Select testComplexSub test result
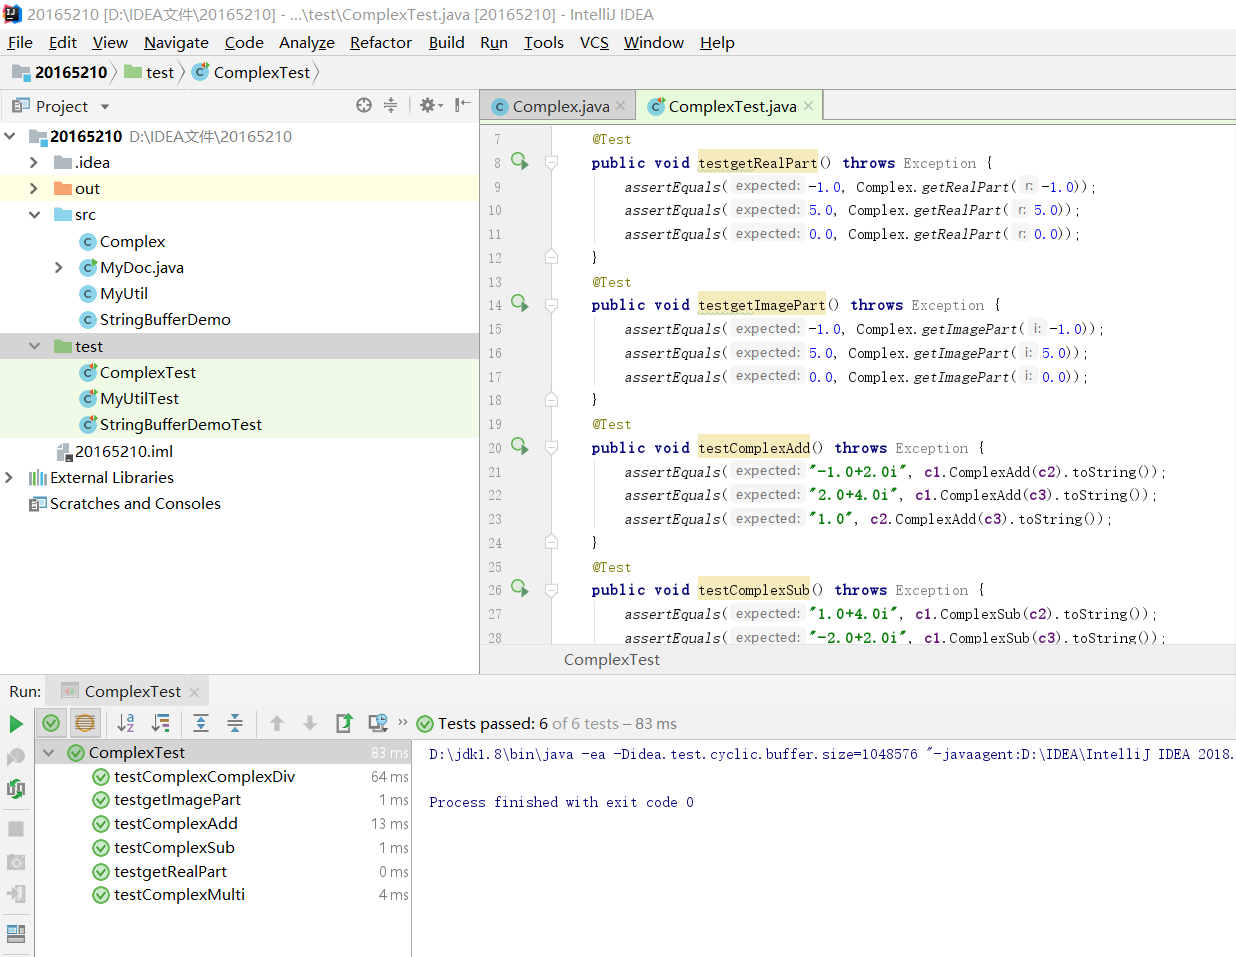The height and width of the screenshot is (957, 1236). click(x=174, y=848)
